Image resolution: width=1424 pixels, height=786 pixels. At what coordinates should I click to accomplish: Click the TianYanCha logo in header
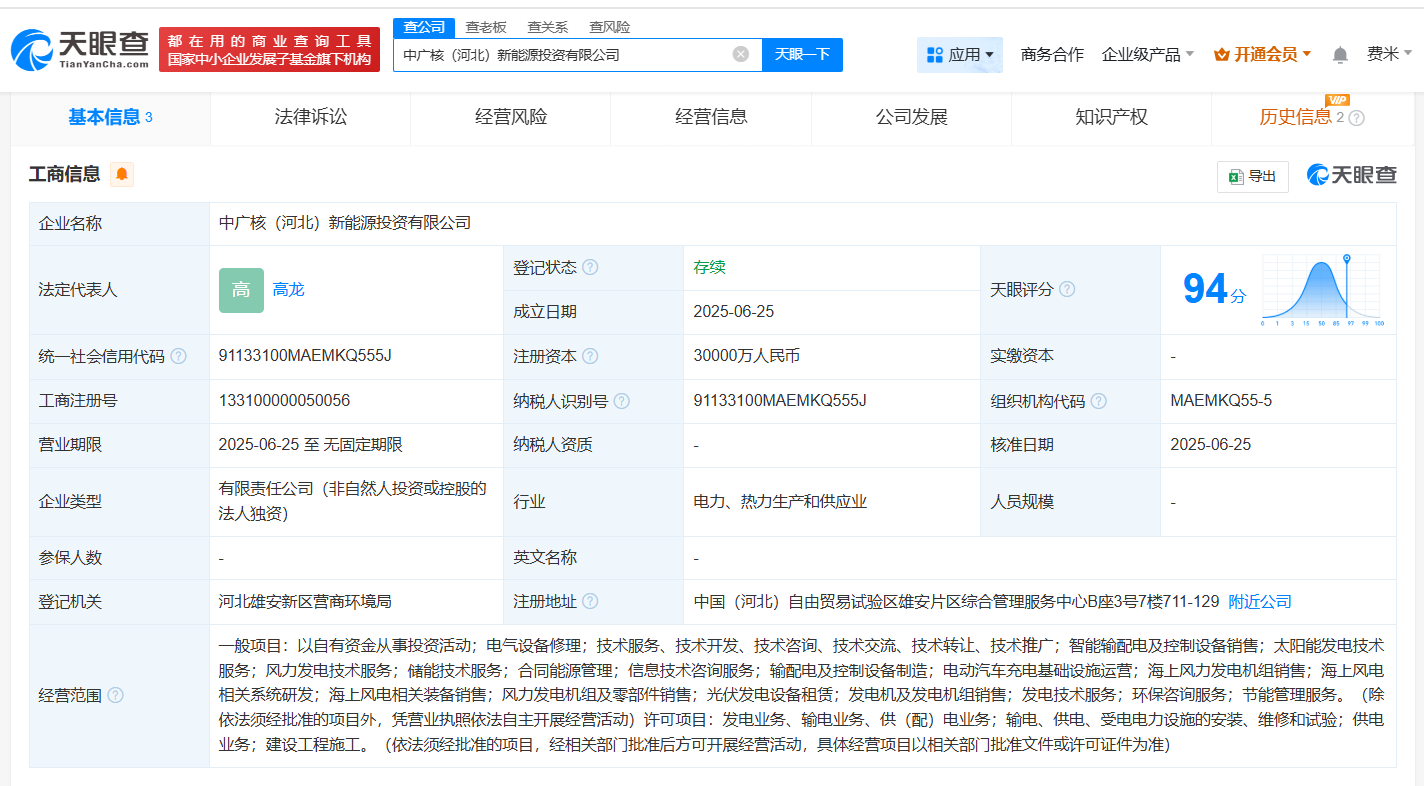[x=80, y=50]
